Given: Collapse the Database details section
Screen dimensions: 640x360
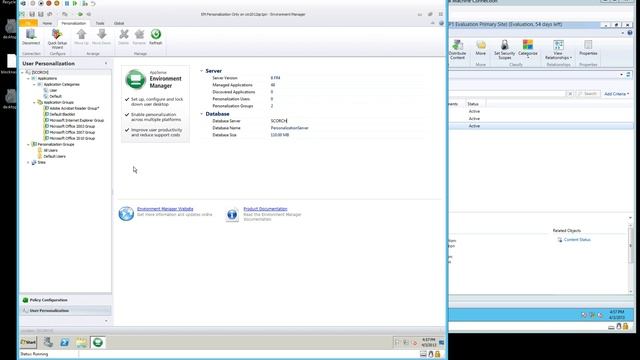Looking at the screenshot, I should point(202,114).
